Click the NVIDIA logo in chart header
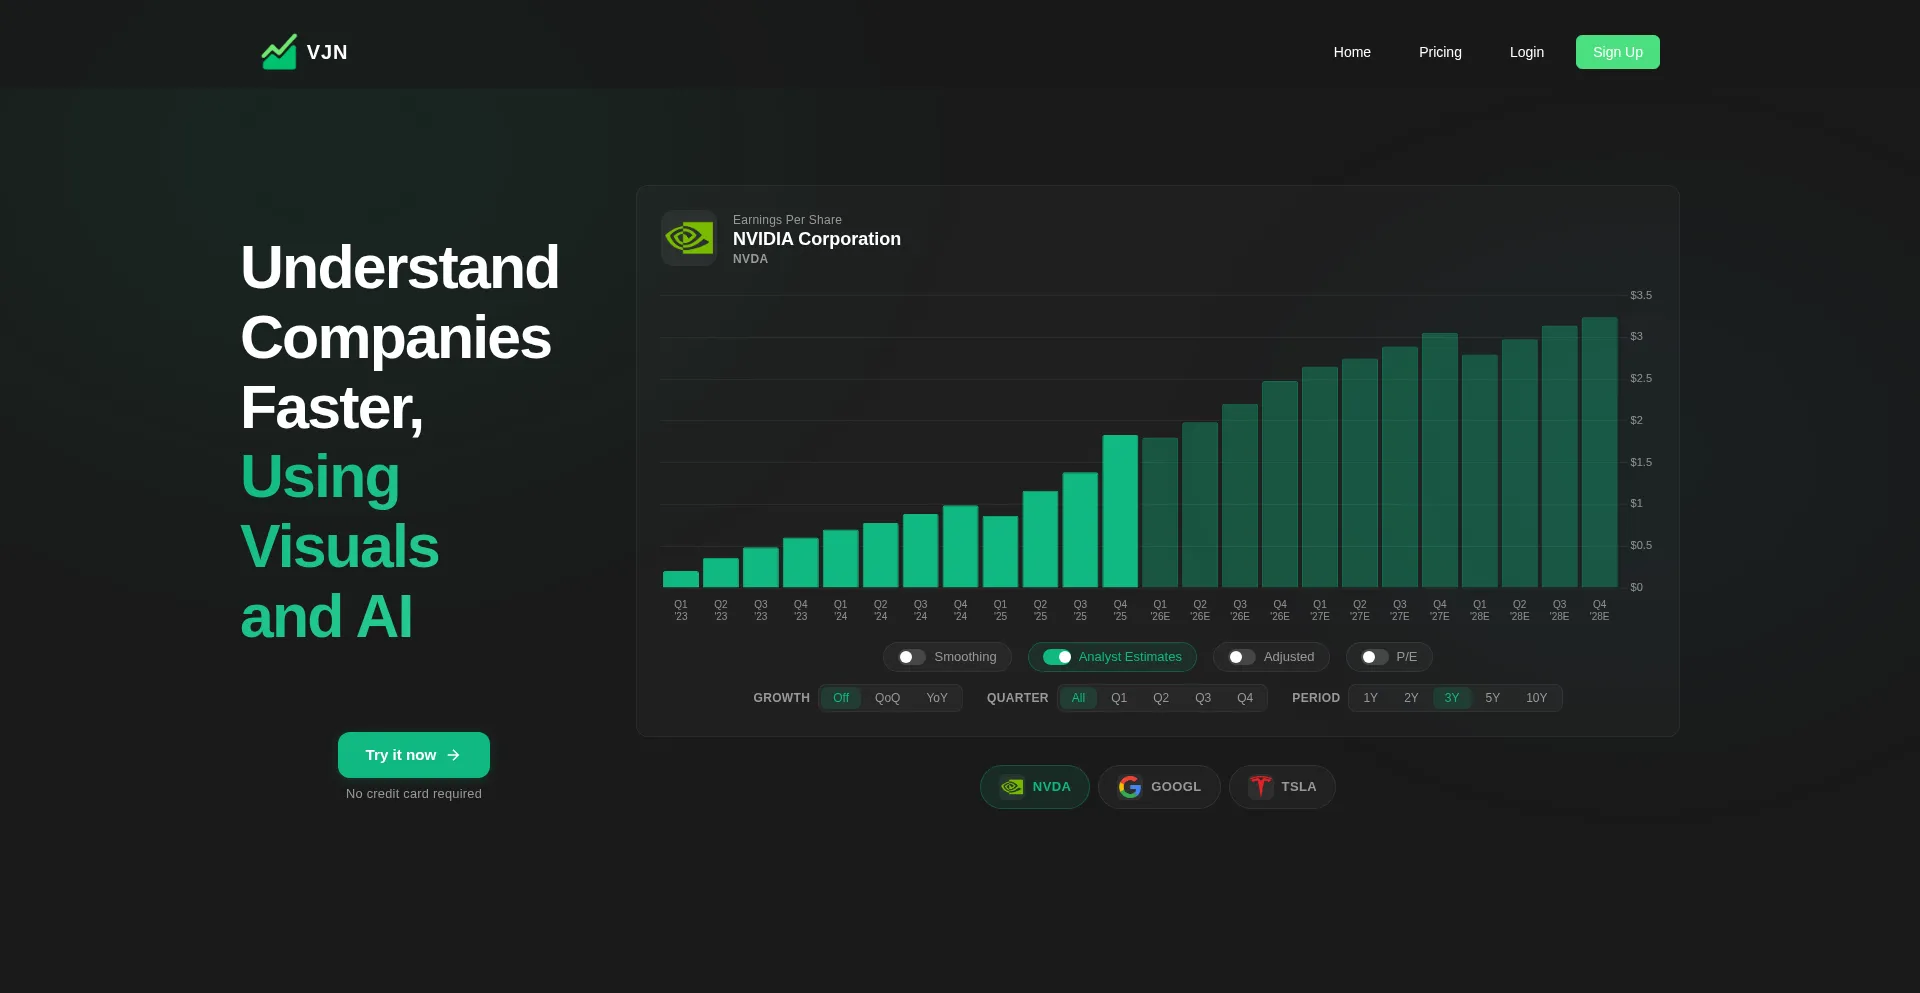Image resolution: width=1920 pixels, height=993 pixels. pos(689,238)
